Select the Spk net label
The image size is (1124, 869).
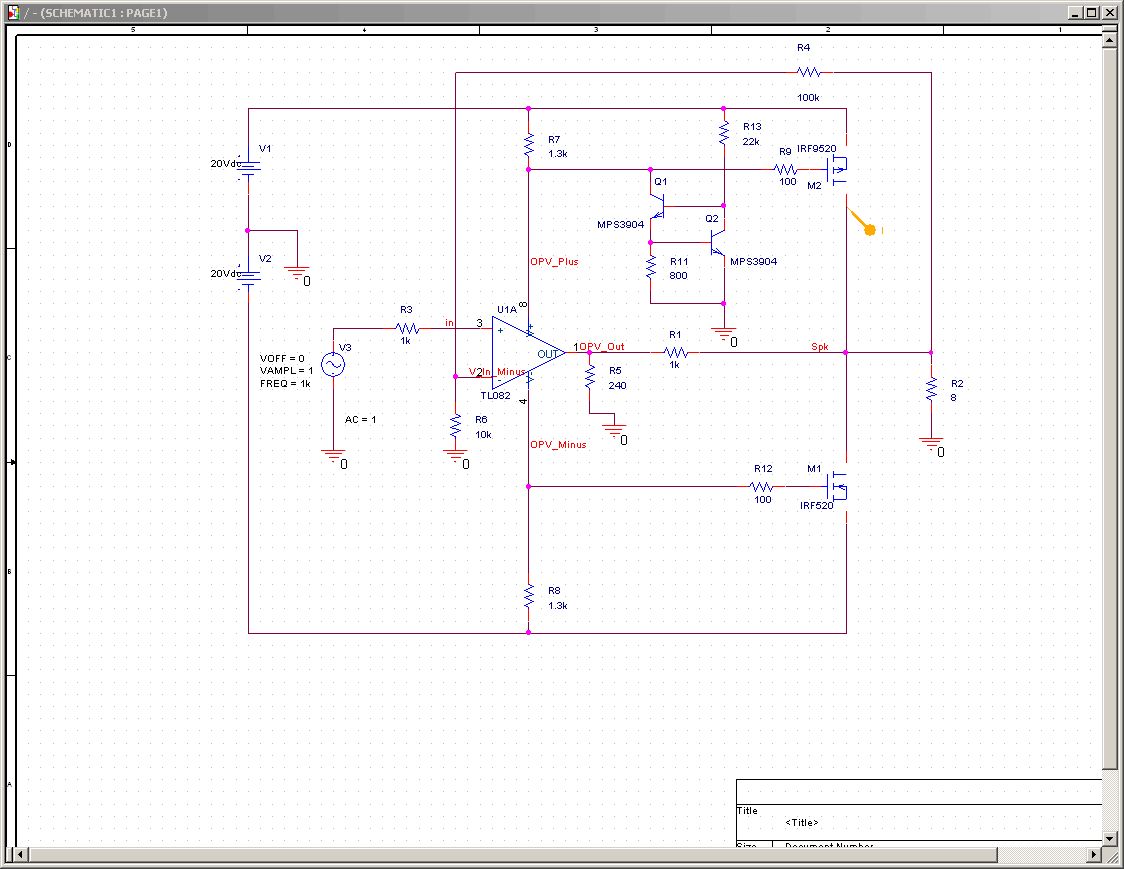pyautogui.click(x=819, y=347)
